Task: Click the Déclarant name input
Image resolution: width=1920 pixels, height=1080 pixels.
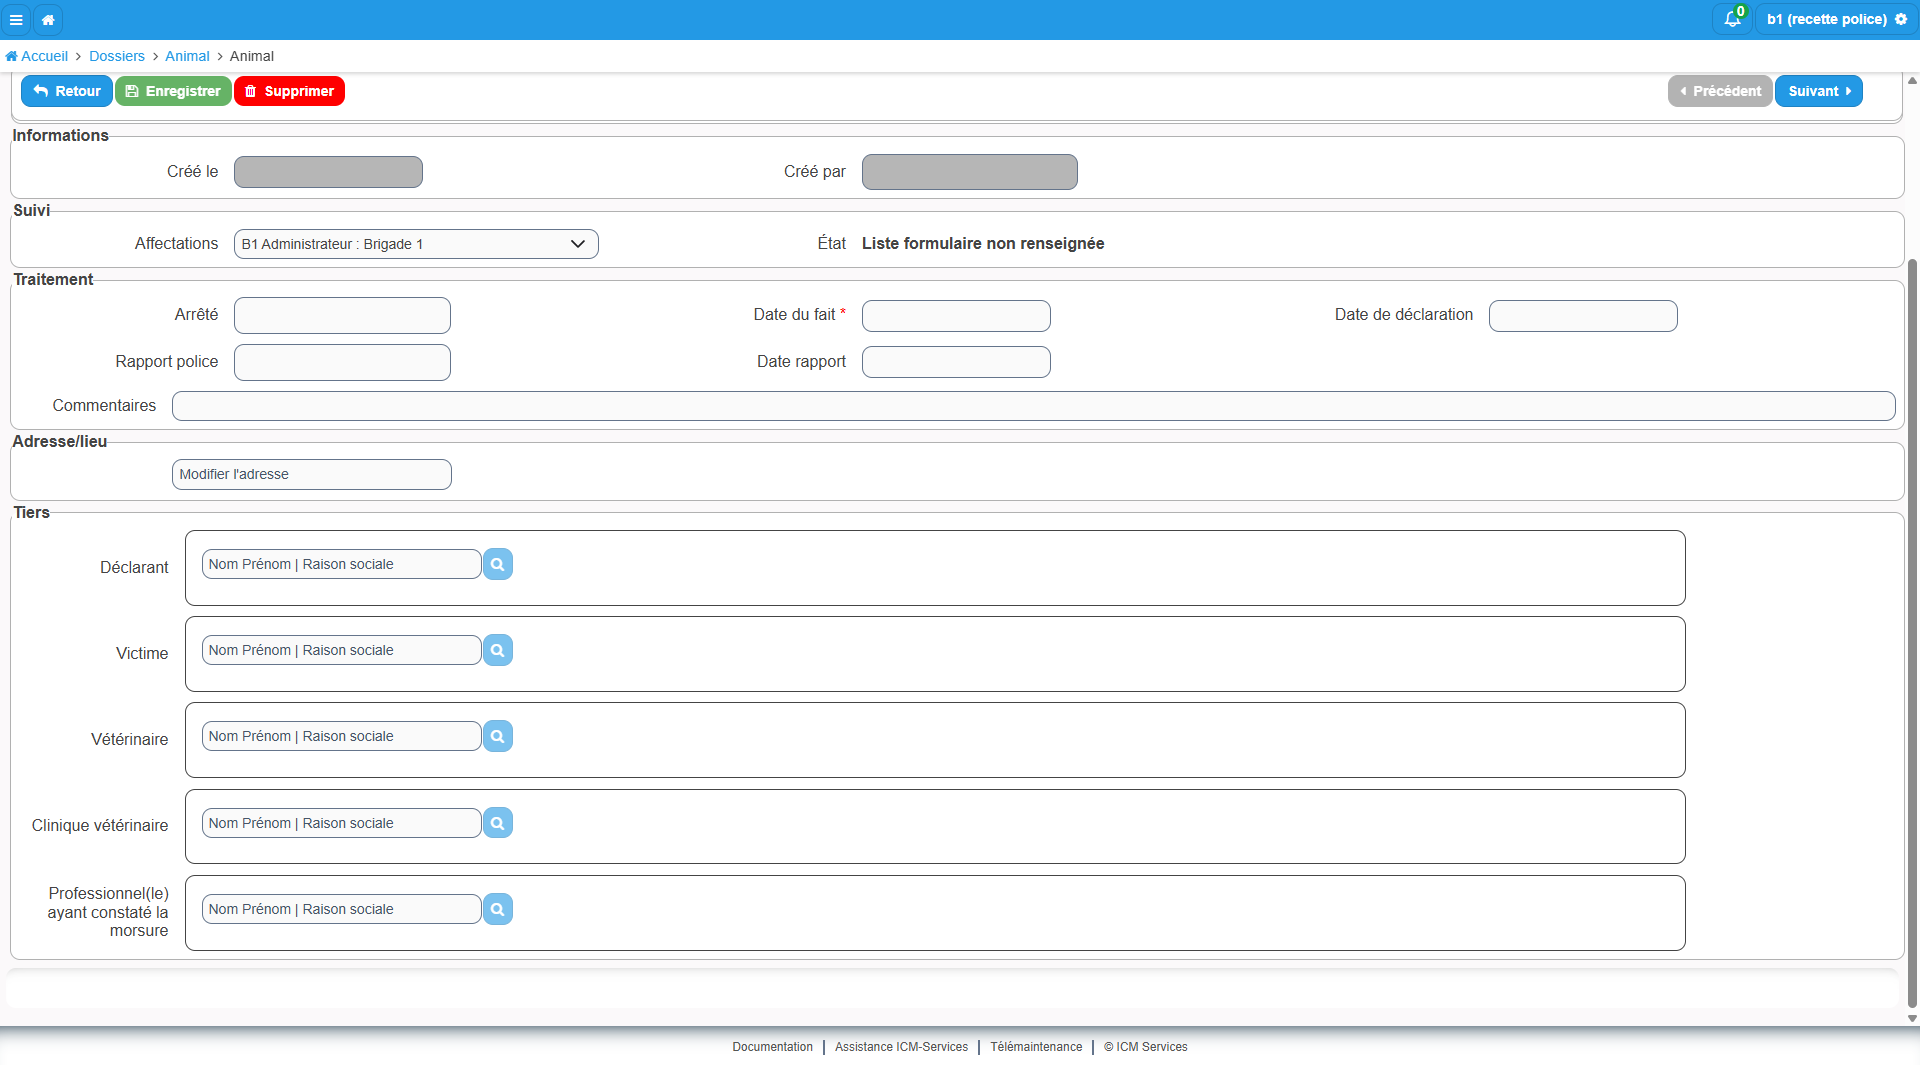Action: (342, 564)
